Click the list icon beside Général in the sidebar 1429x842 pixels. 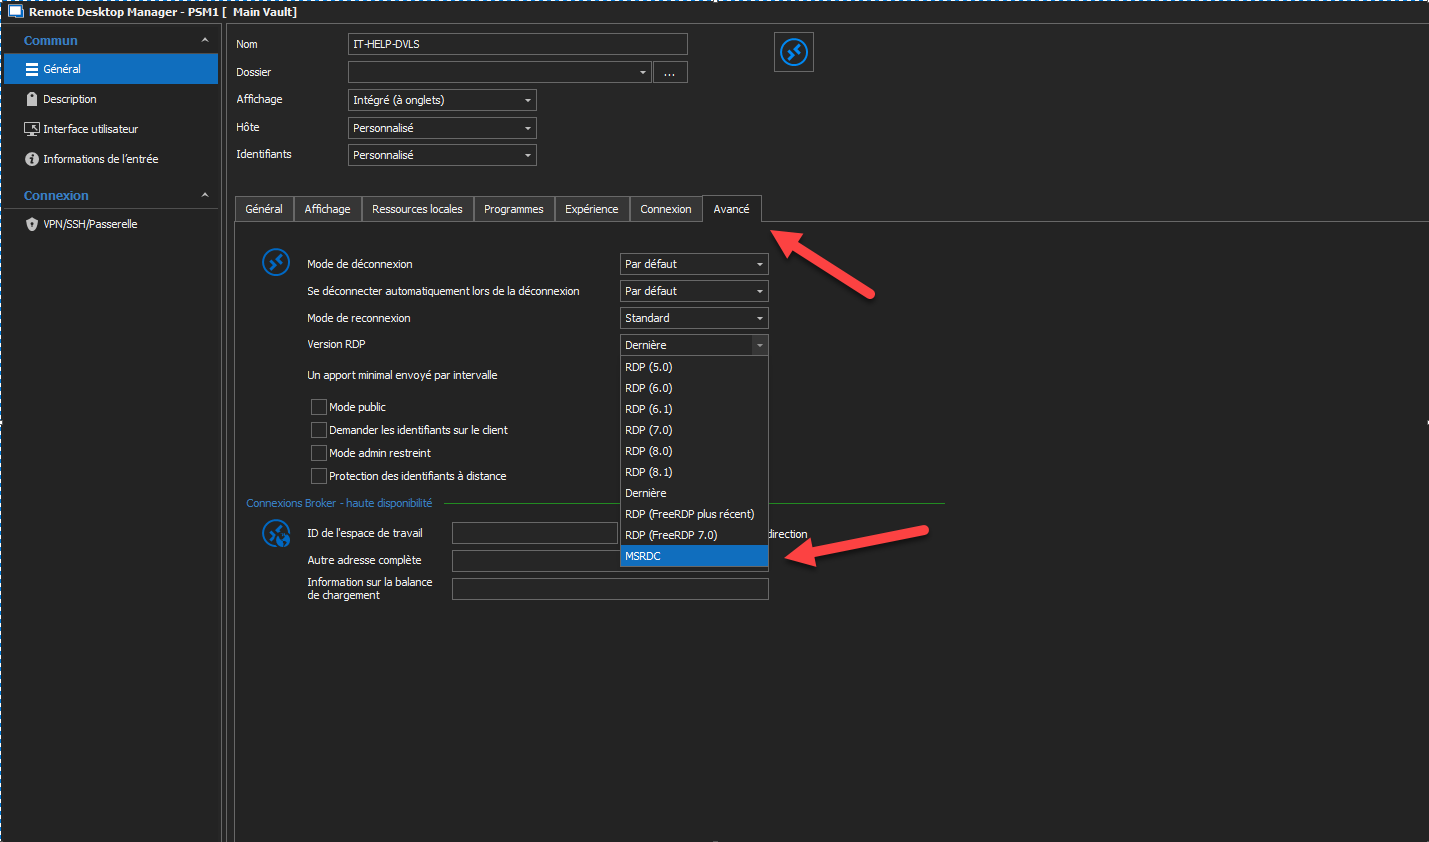32,68
